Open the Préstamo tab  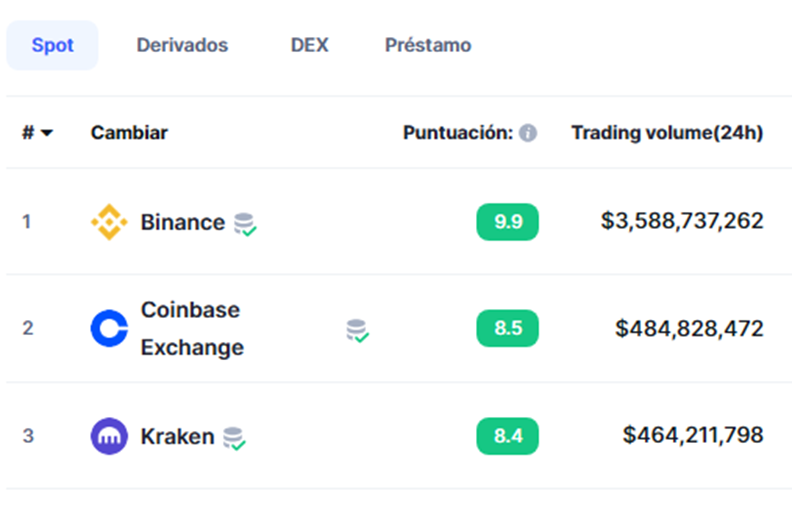pos(428,45)
